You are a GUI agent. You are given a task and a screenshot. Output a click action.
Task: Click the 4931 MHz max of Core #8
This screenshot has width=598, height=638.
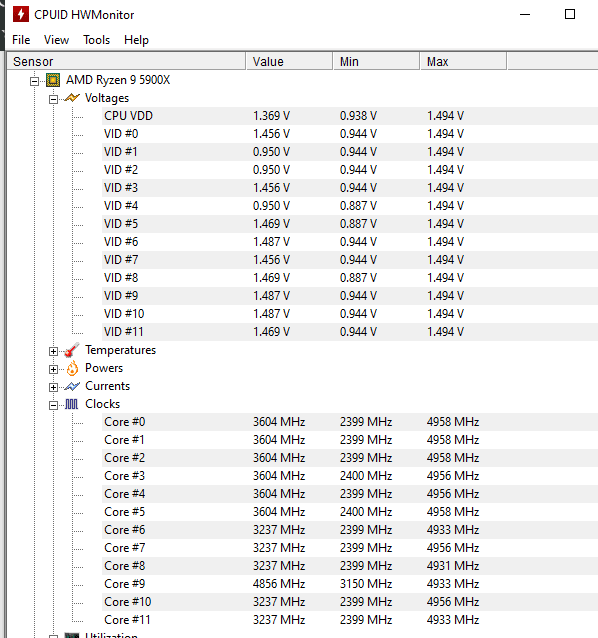pyautogui.click(x=453, y=566)
